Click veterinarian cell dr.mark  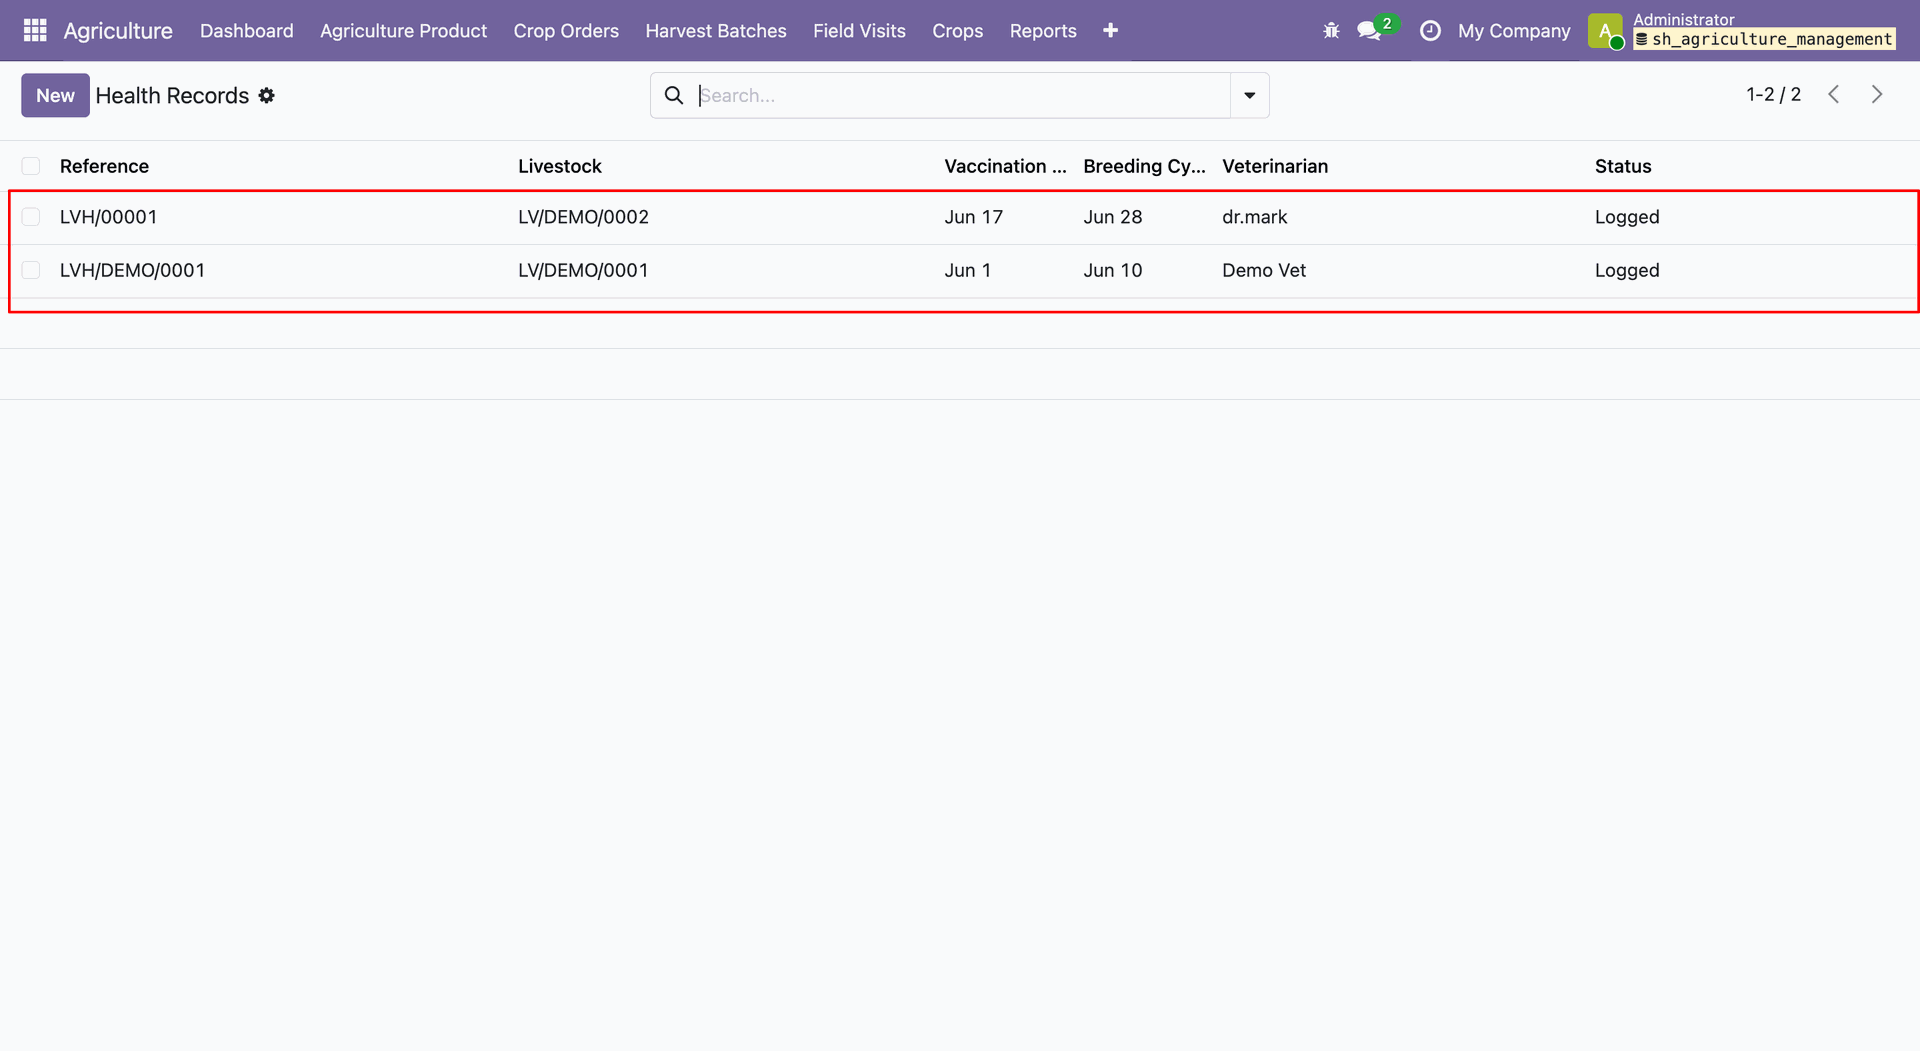tap(1255, 217)
